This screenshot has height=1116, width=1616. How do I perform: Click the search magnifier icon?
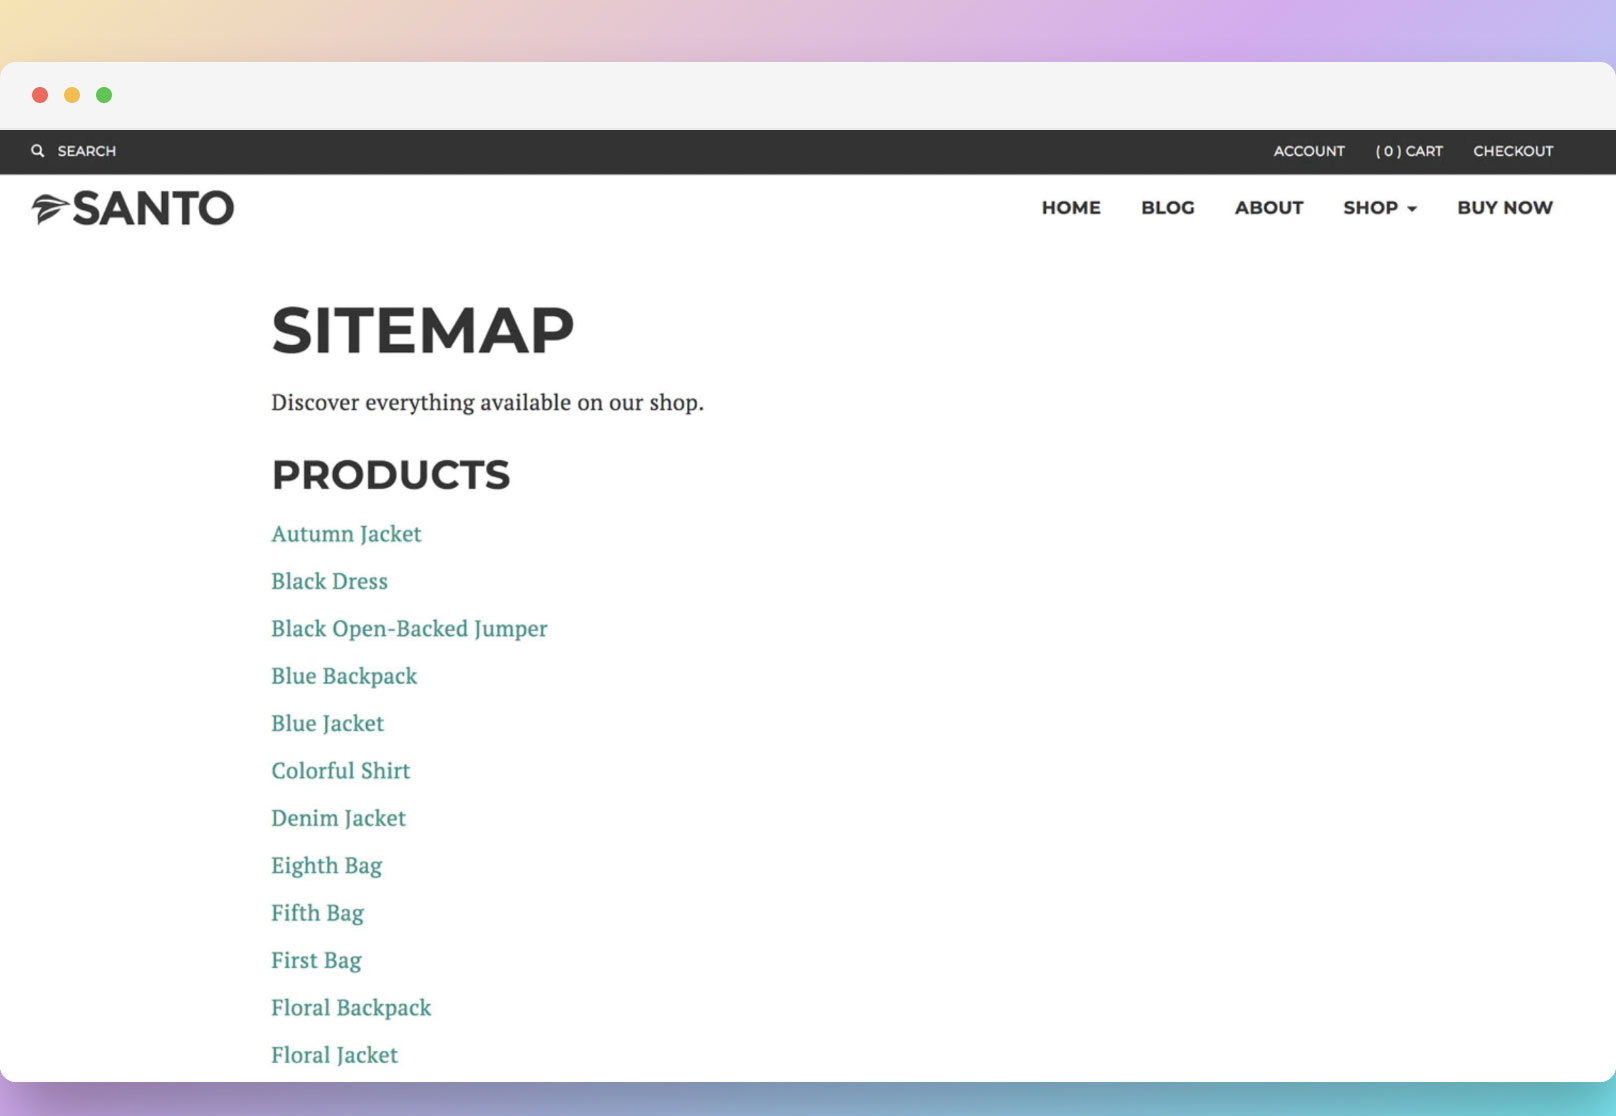pyautogui.click(x=38, y=151)
